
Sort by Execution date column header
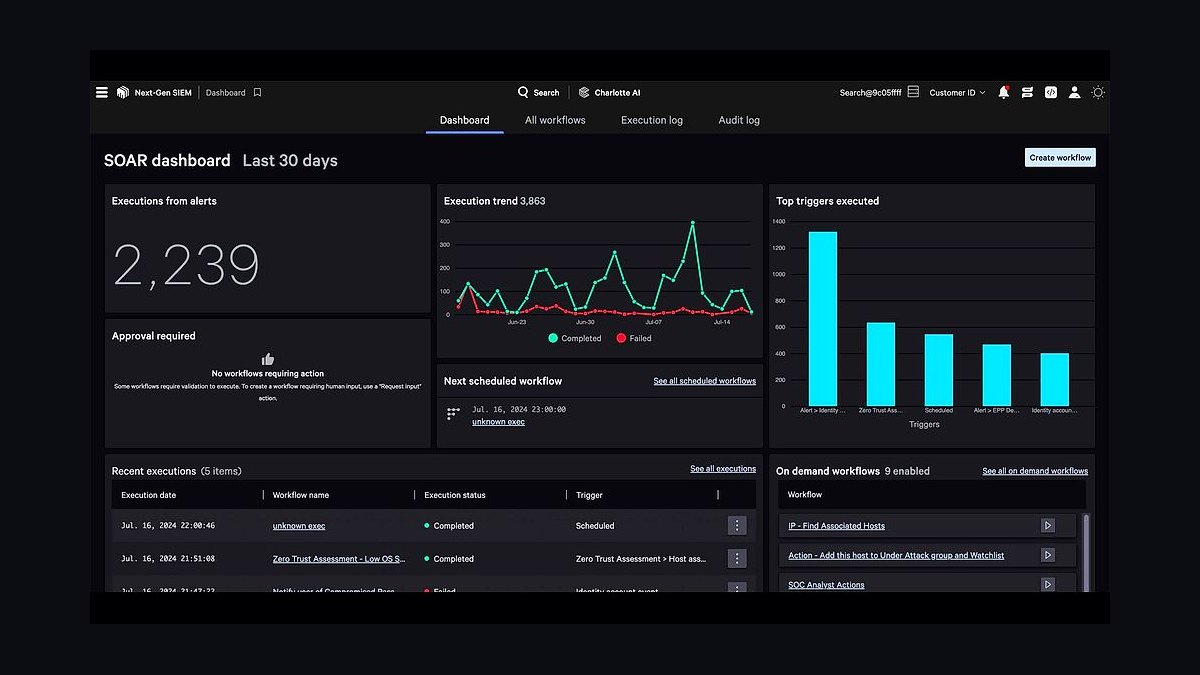[148, 495]
